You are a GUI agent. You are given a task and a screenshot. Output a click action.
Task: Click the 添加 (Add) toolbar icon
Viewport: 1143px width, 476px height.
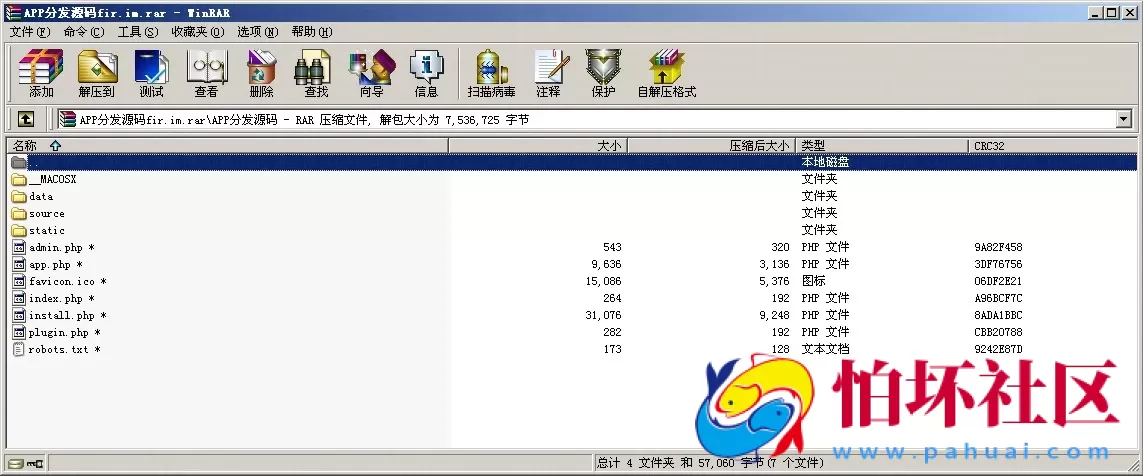point(41,73)
